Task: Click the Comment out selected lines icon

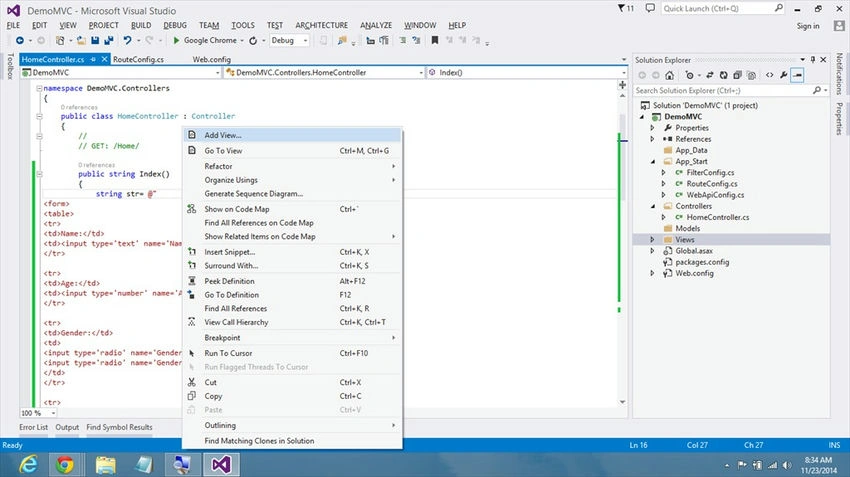Action: click(403, 41)
